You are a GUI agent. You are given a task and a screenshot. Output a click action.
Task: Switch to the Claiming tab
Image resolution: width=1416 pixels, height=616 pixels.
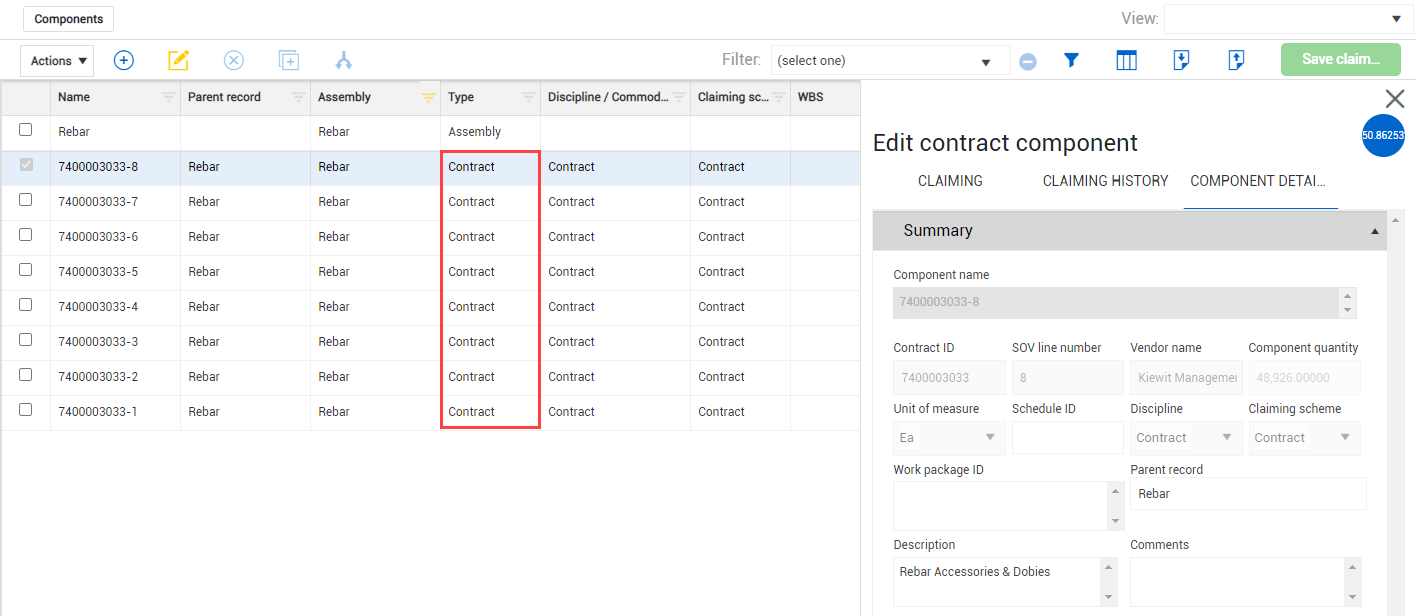[x=950, y=181]
